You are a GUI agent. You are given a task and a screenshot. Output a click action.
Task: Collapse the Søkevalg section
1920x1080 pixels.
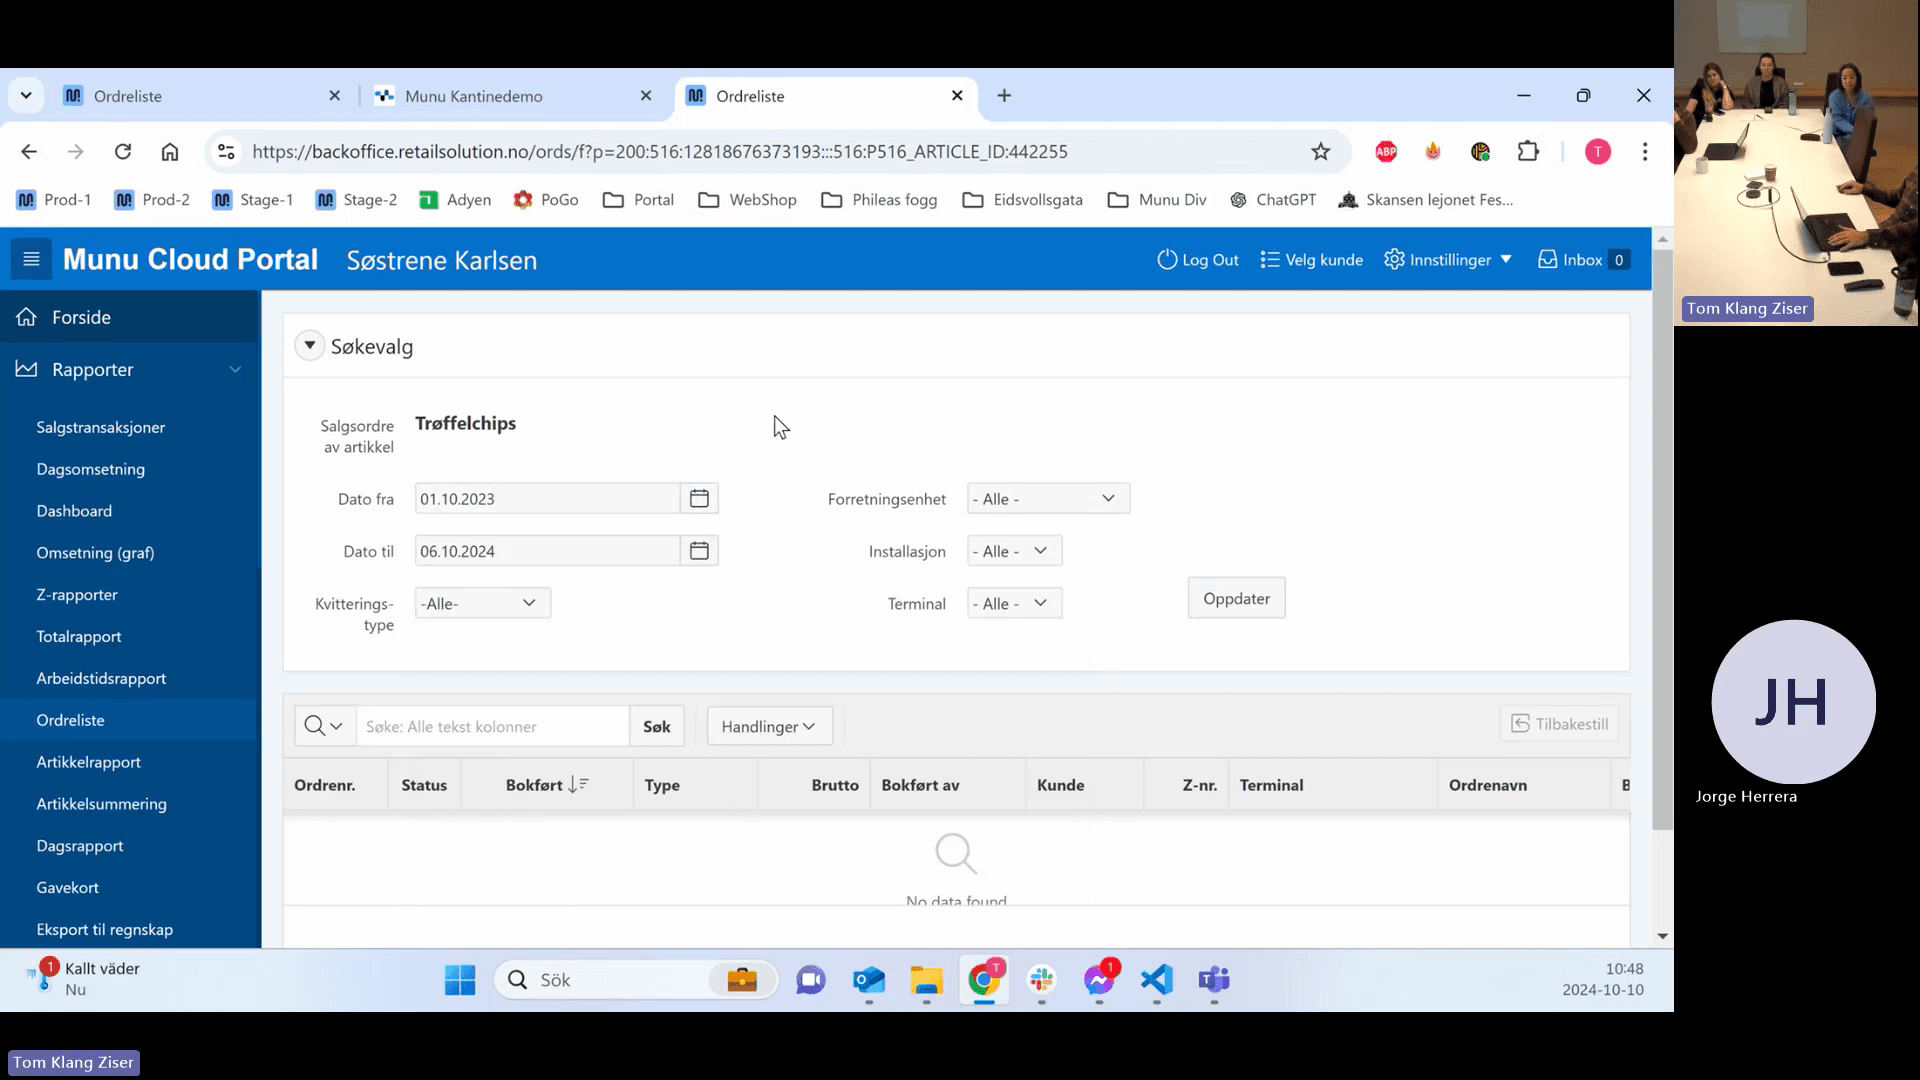(310, 346)
